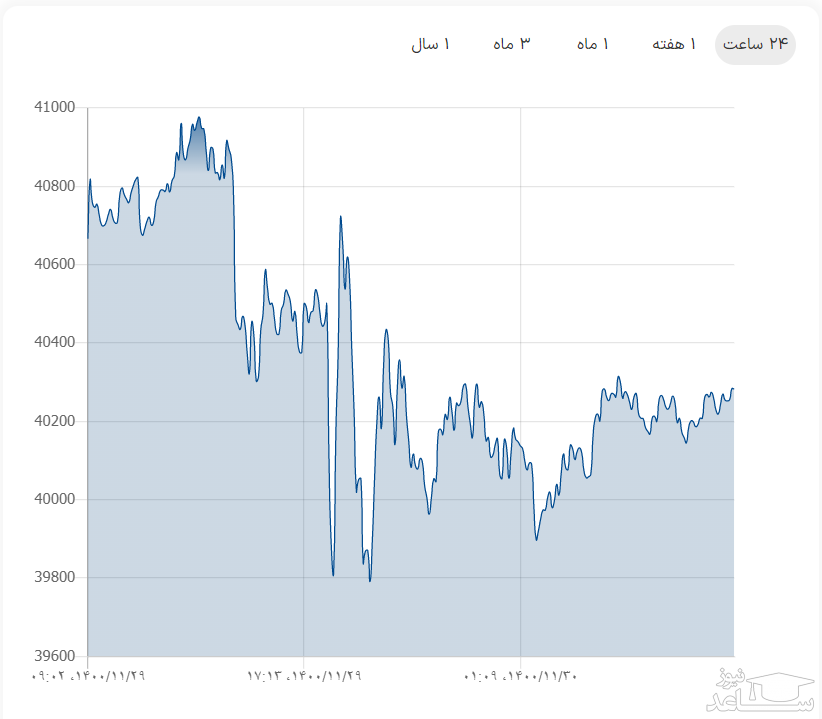Image resolution: width=822 pixels, height=719 pixels.
Task: Click the sharp spike above 40700 after 17:13
Action: pyautogui.click(x=341, y=217)
